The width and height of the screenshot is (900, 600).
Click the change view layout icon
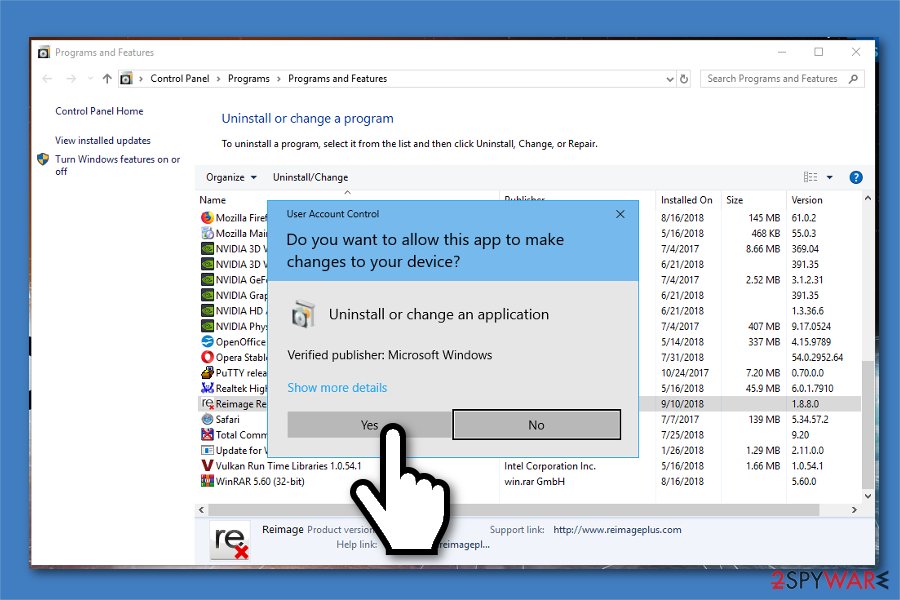click(x=810, y=177)
